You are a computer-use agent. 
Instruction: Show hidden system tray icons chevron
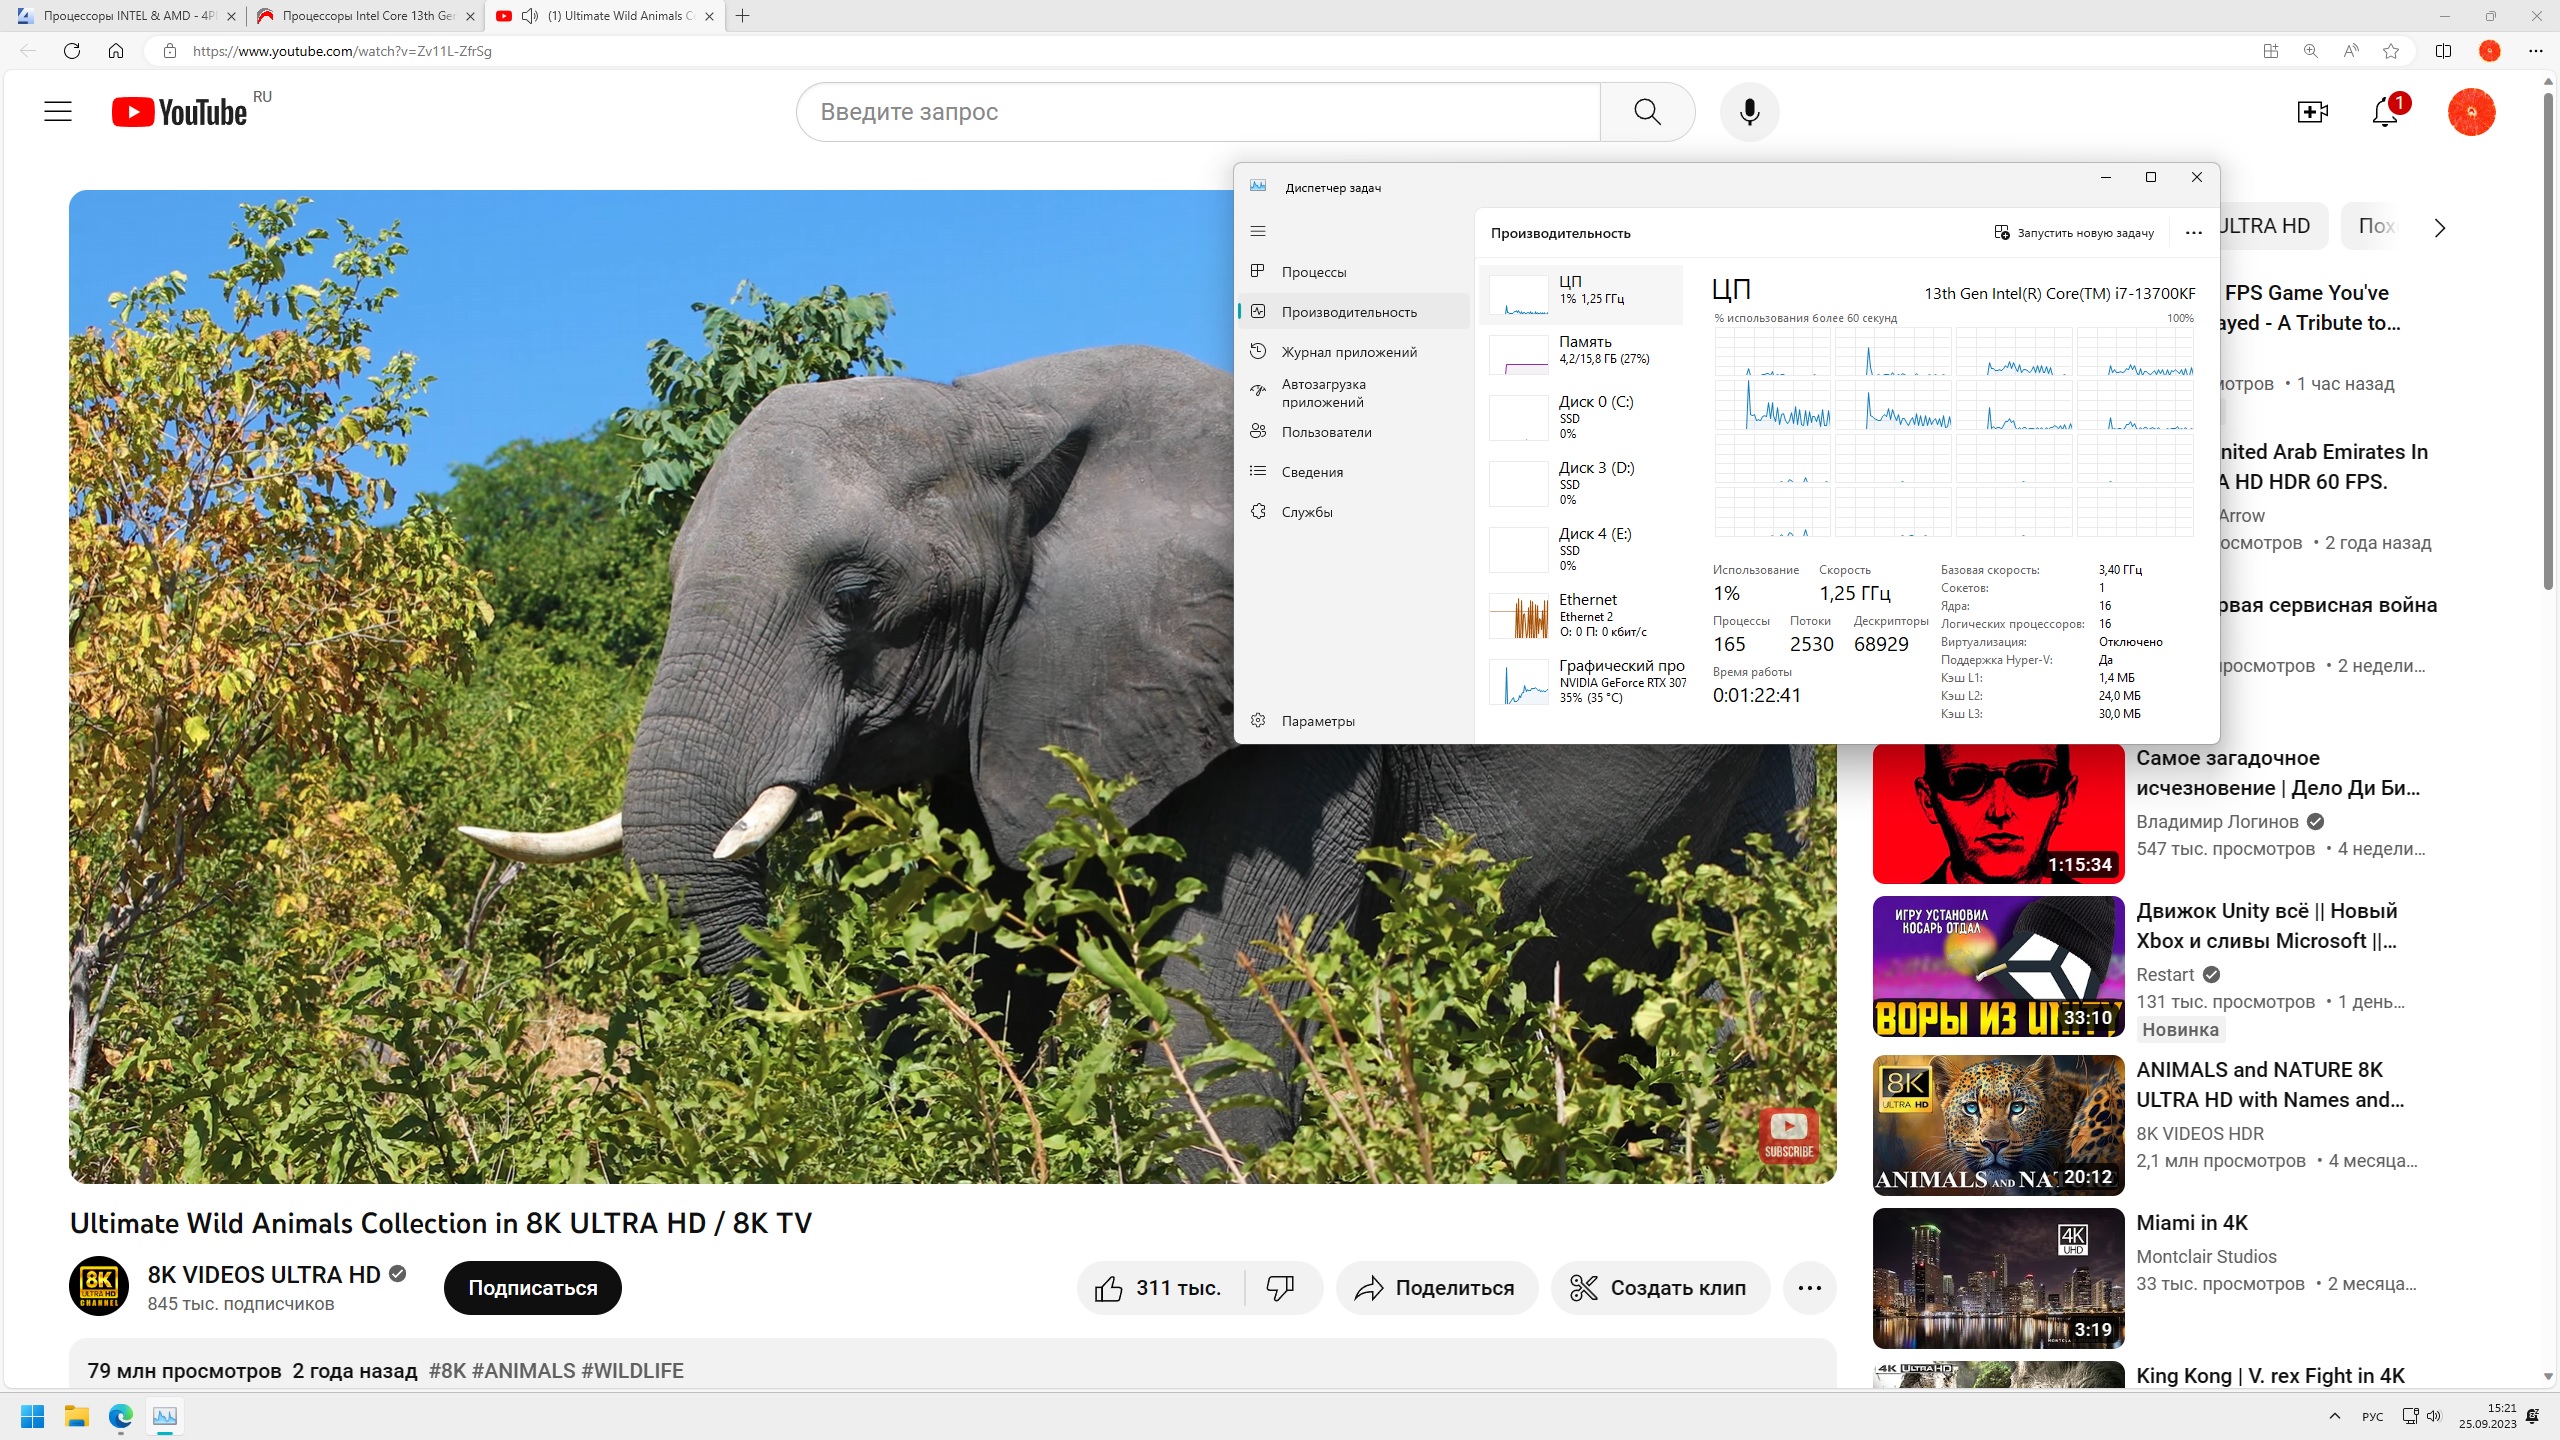tap(2335, 1416)
